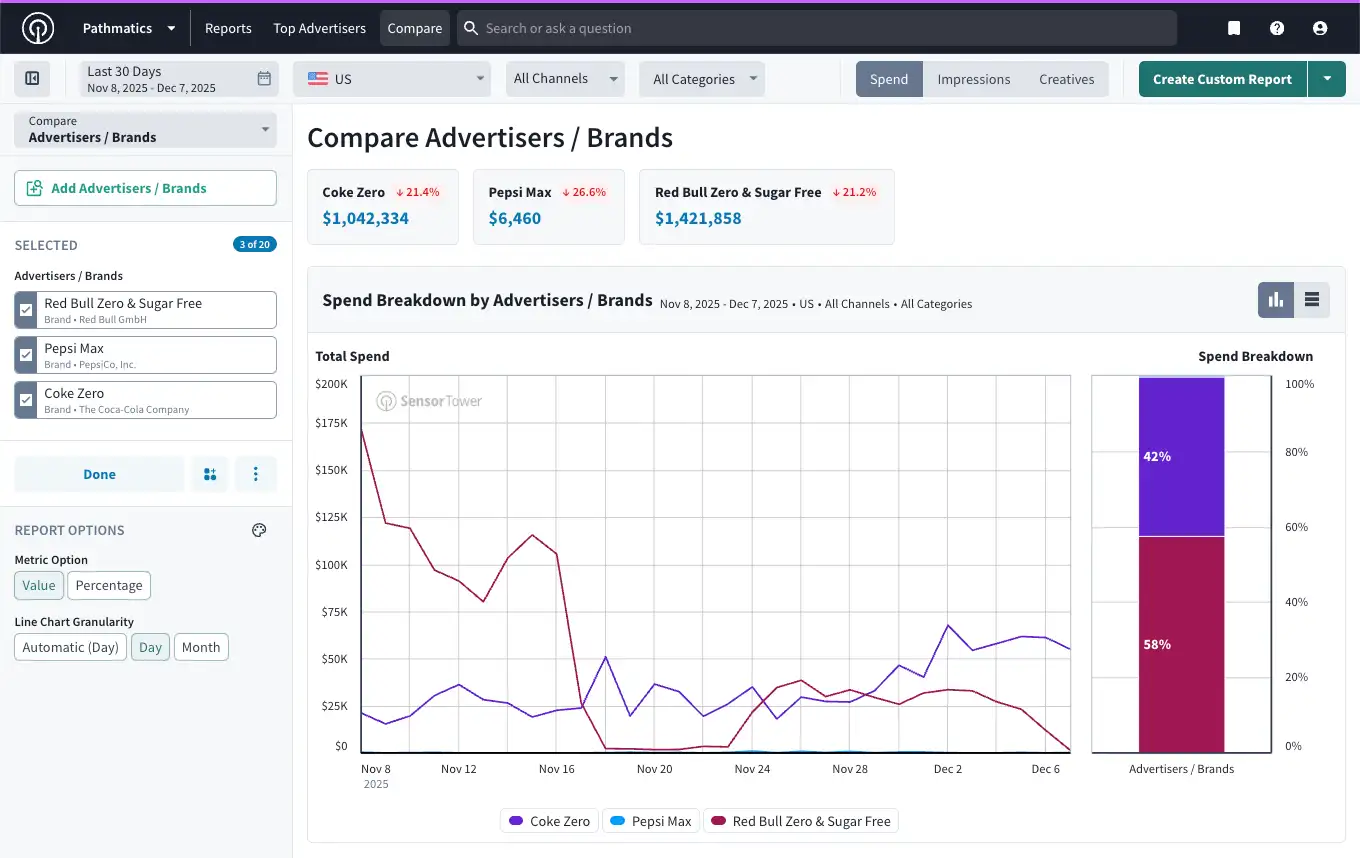Set line chart granularity to Day
The height and width of the screenshot is (858, 1360).
point(151,648)
